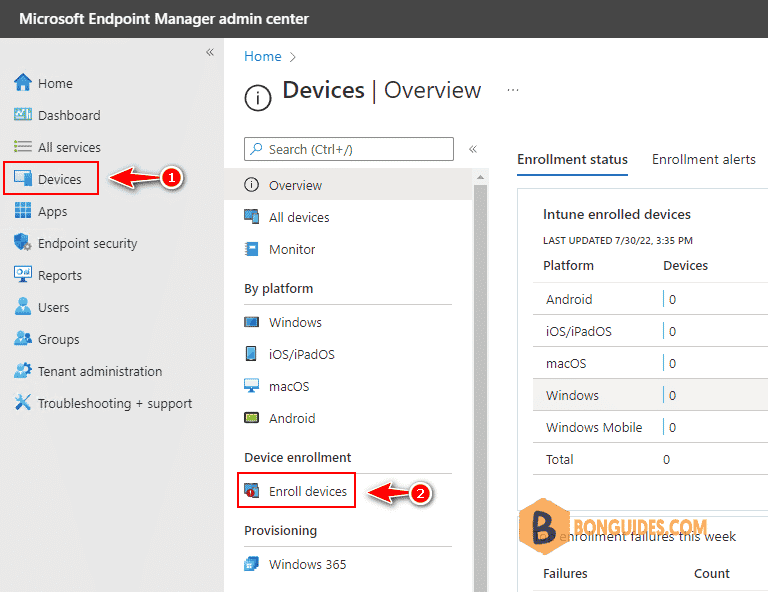This screenshot has width=768, height=592.
Task: Select the Devices monitor icon in sidebar
Action: [x=23, y=178]
